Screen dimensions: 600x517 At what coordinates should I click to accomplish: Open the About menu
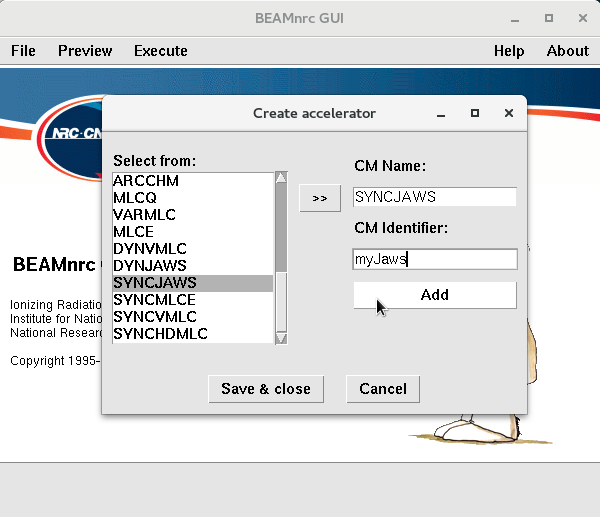pyautogui.click(x=568, y=51)
